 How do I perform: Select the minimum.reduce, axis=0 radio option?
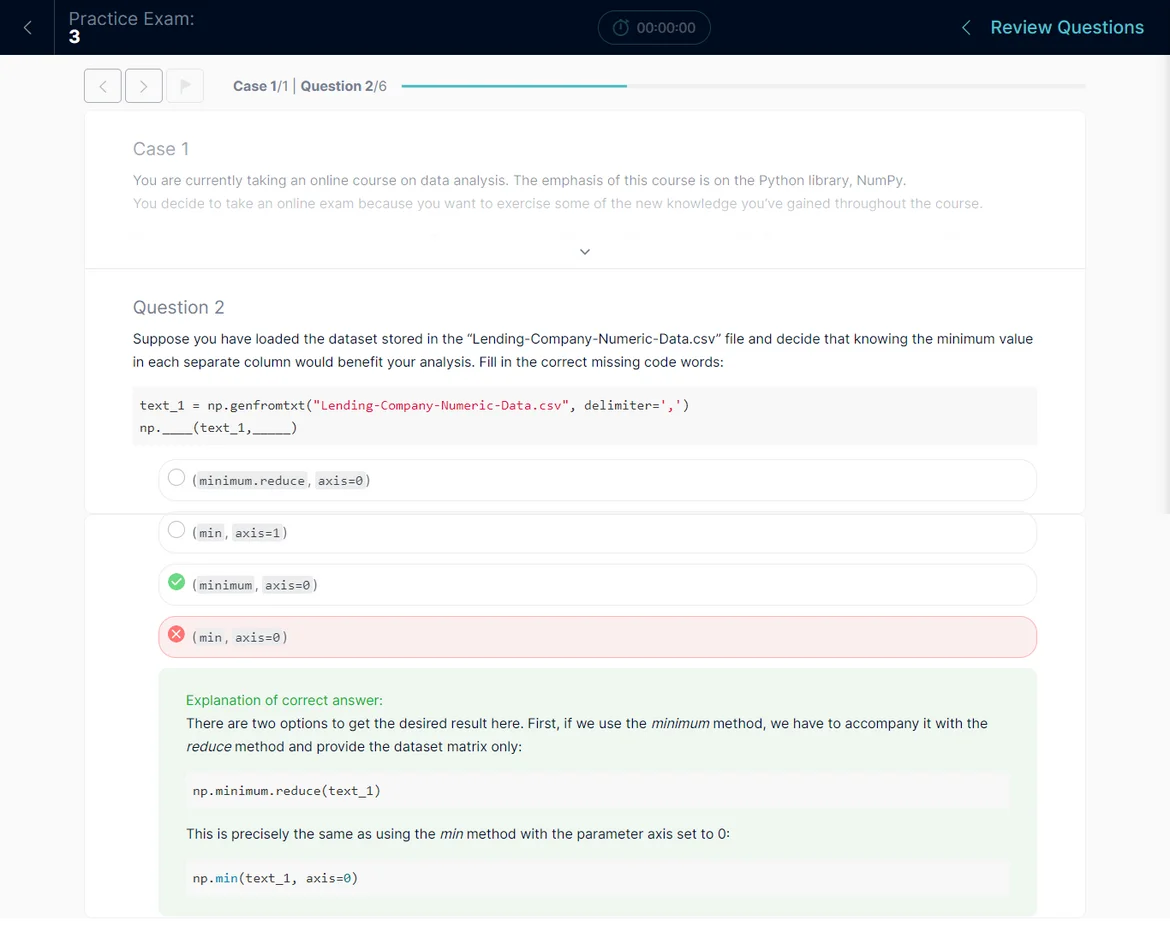click(177, 478)
